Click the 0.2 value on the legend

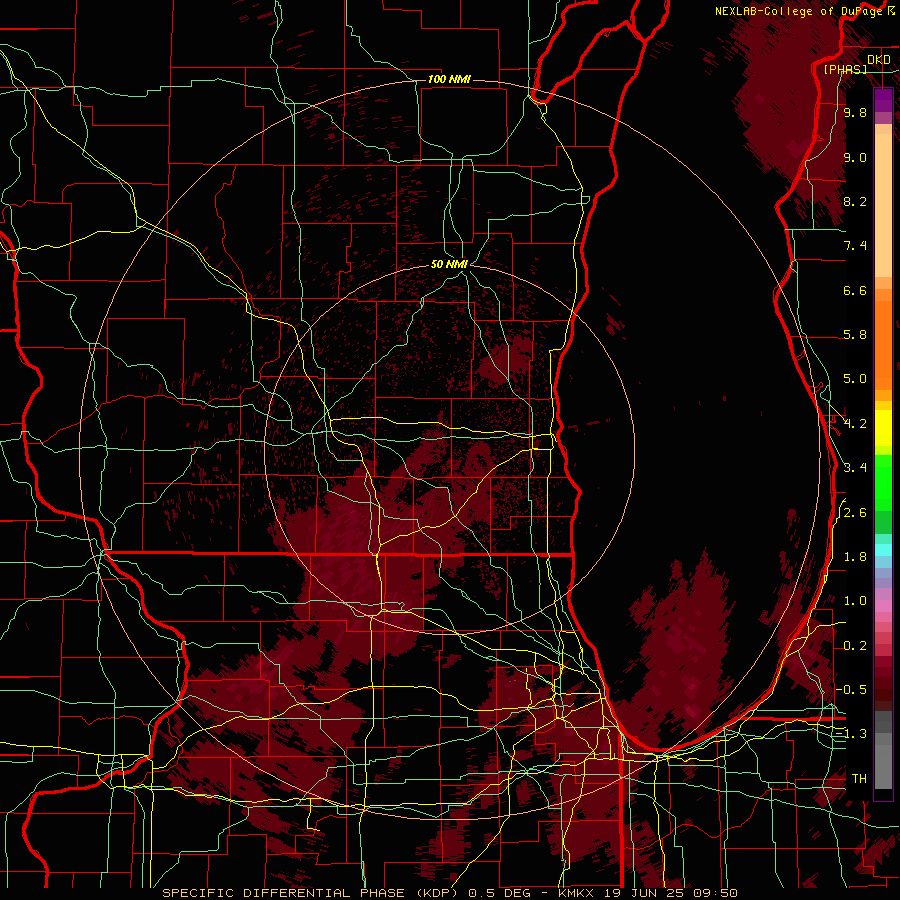point(855,646)
